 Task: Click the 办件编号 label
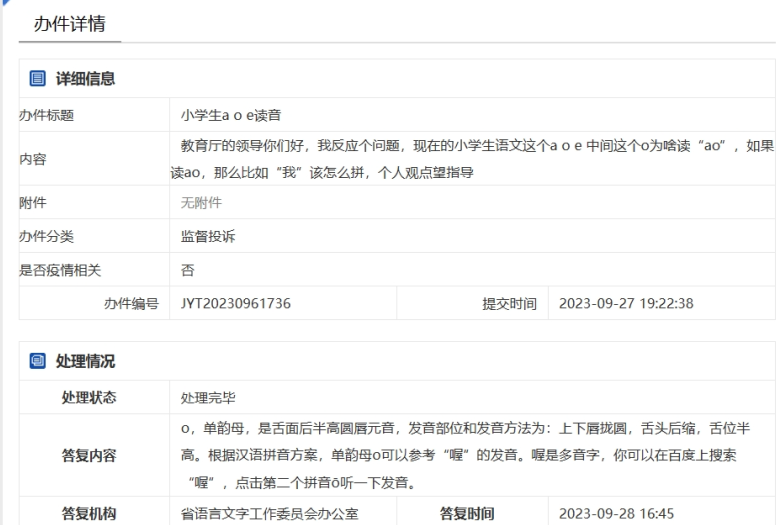tap(131, 304)
